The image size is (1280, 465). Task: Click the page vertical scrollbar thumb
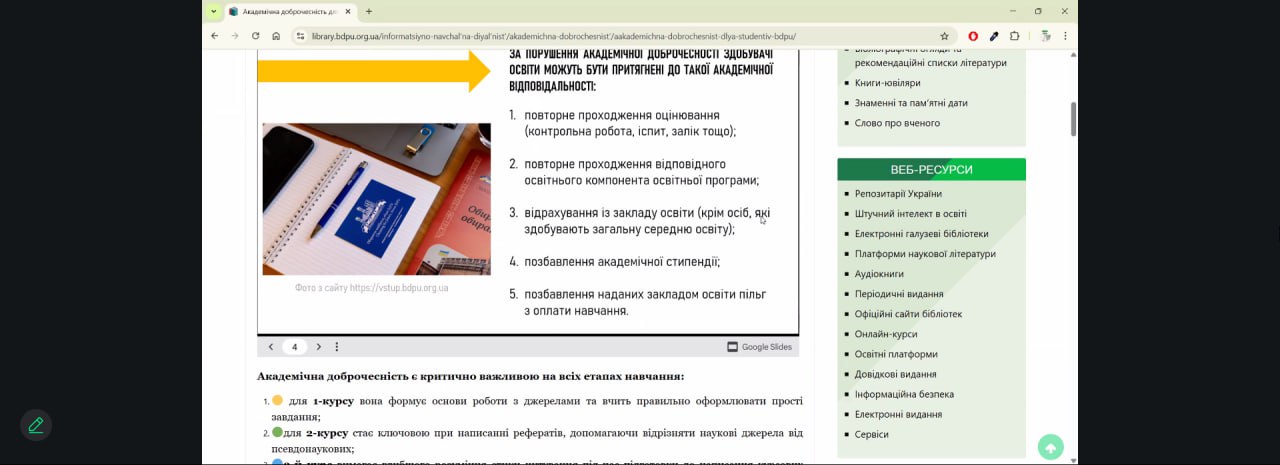click(x=1074, y=119)
